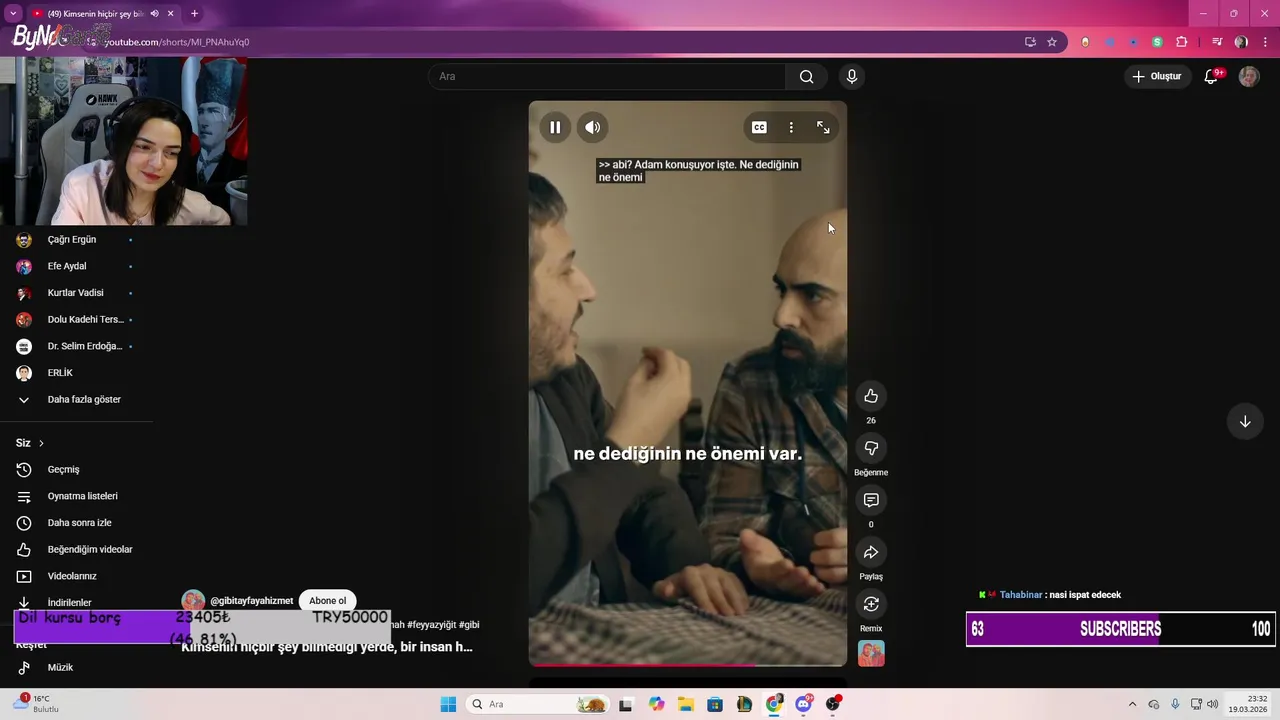The width and height of the screenshot is (1280, 720).
Task: Mute the Shorts video volume
Action: [x=593, y=127]
